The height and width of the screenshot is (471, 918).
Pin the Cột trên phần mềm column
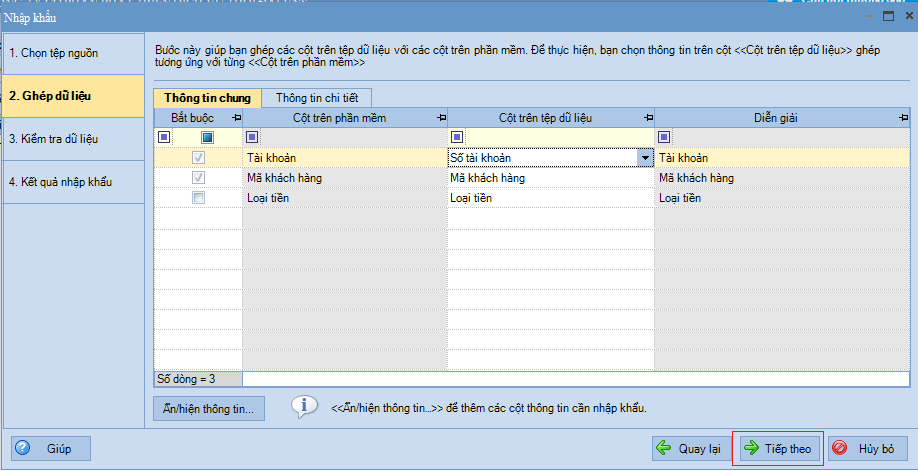pyautogui.click(x=442, y=118)
